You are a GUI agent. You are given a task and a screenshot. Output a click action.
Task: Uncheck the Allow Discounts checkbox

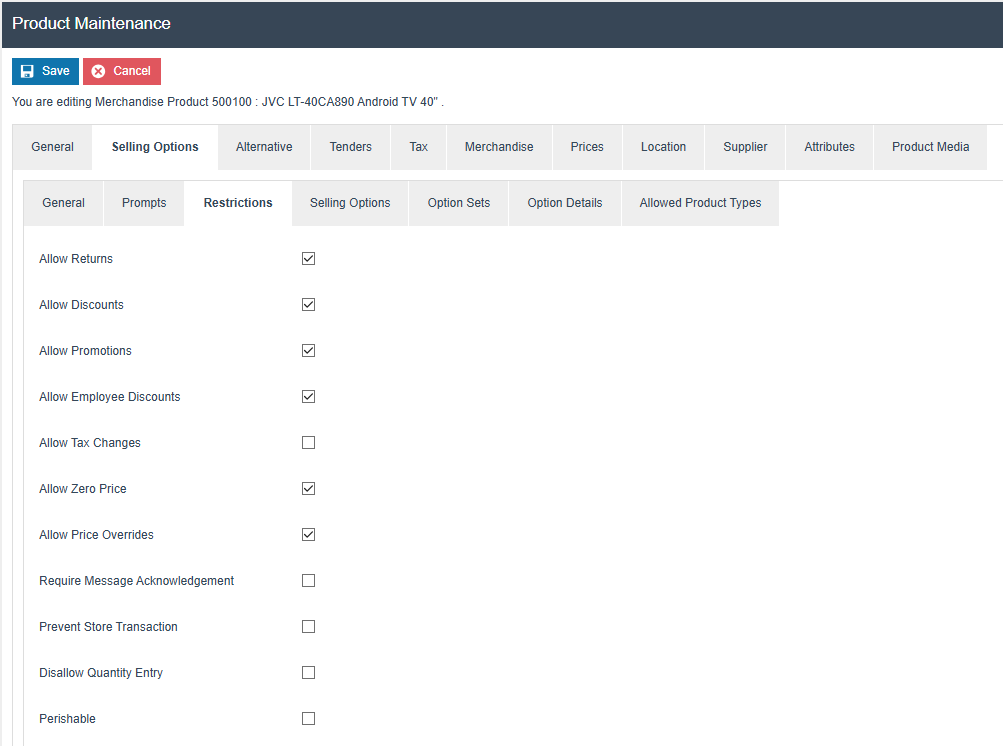pyautogui.click(x=308, y=305)
